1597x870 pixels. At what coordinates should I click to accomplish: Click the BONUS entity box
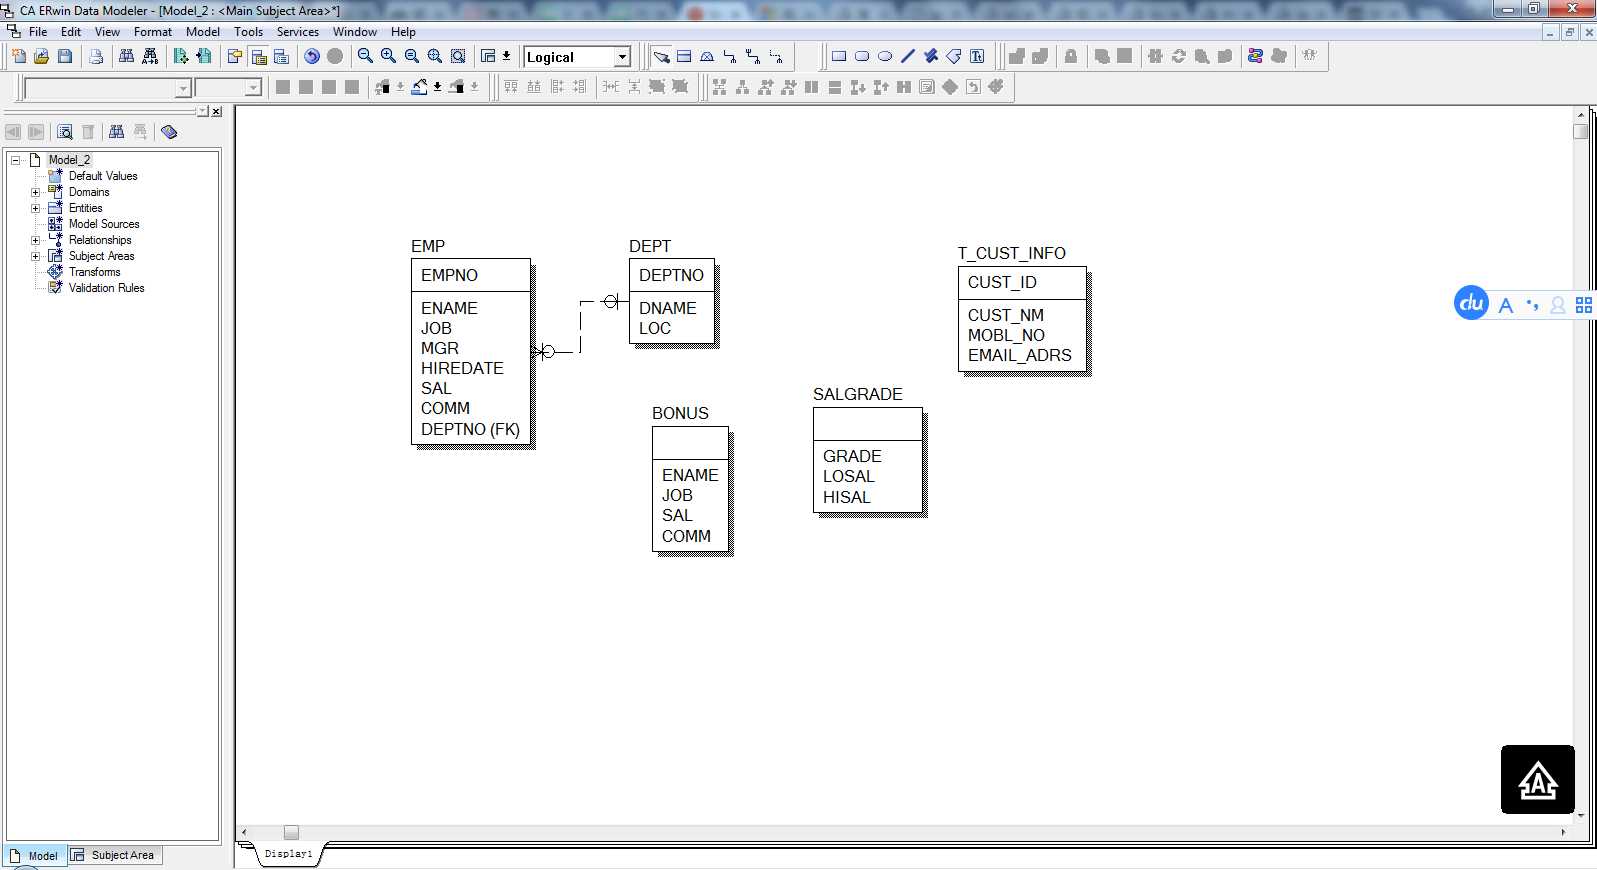(690, 489)
